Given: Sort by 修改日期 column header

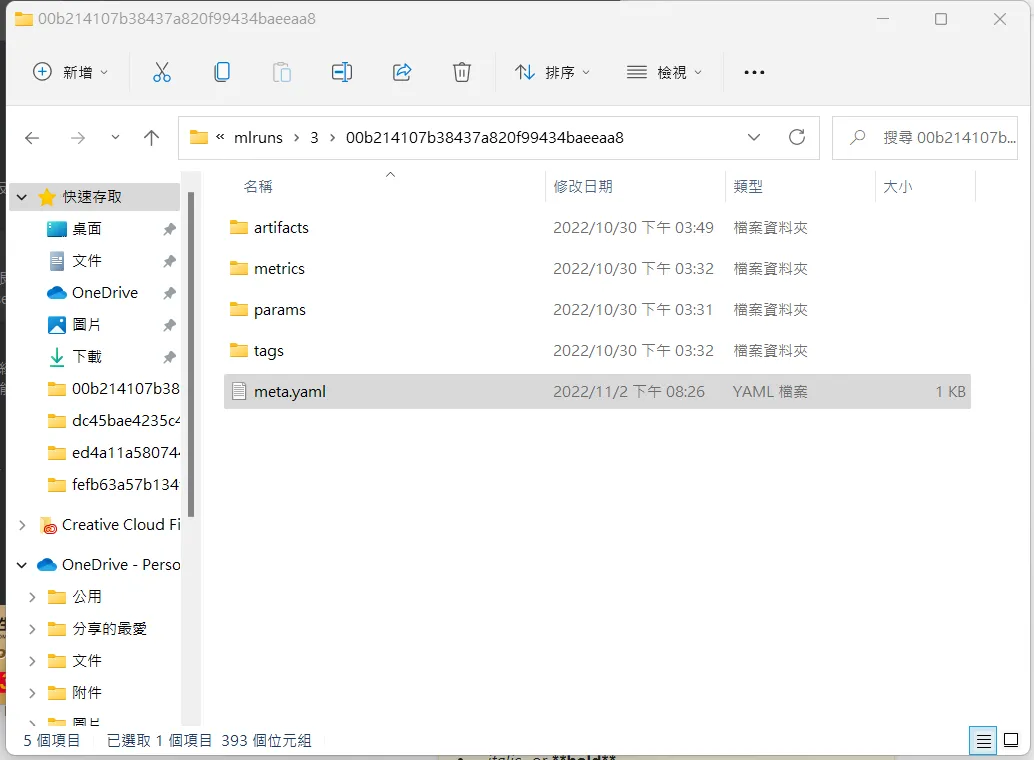Looking at the screenshot, I should click(583, 187).
